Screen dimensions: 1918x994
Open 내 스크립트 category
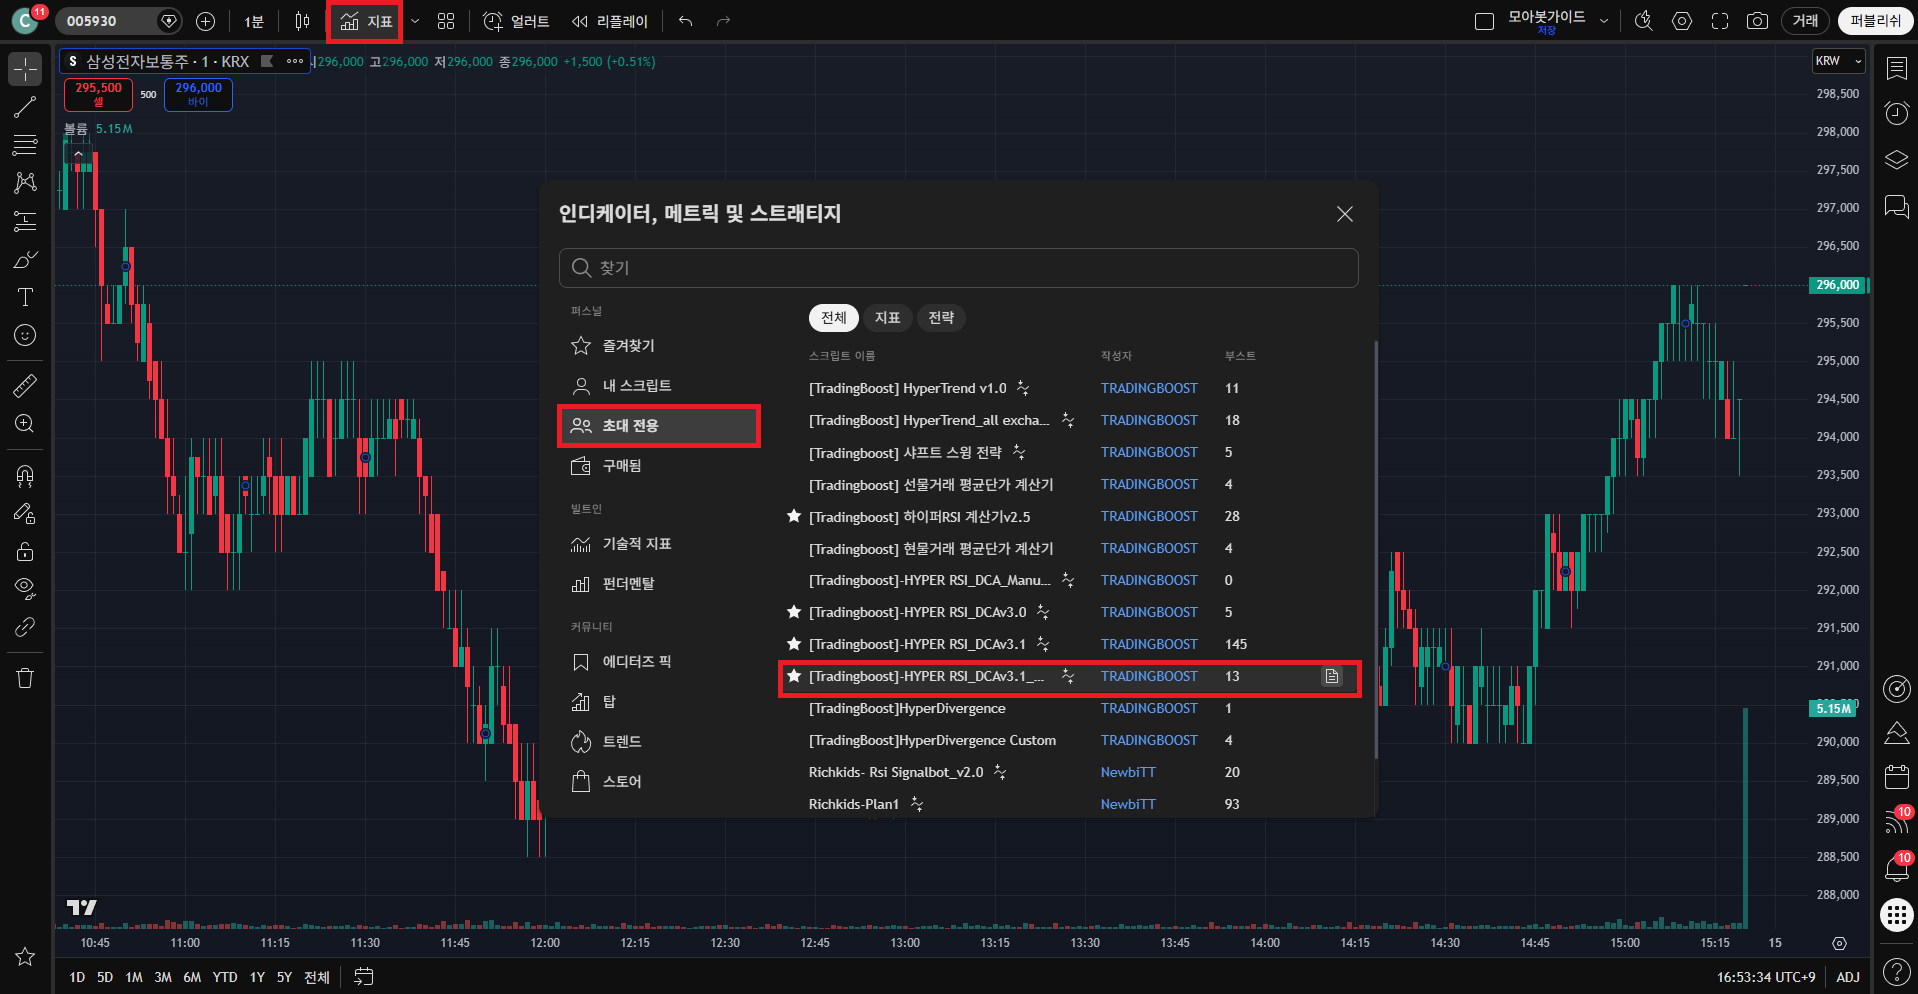(659, 386)
